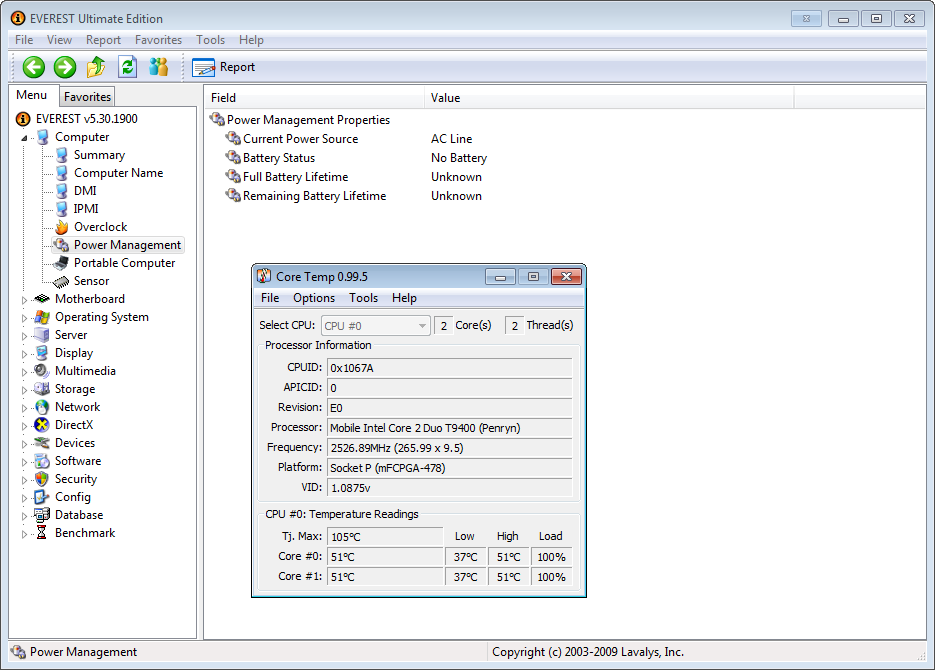Click the Report toolbar button
The height and width of the screenshot is (670, 935).
(224, 67)
